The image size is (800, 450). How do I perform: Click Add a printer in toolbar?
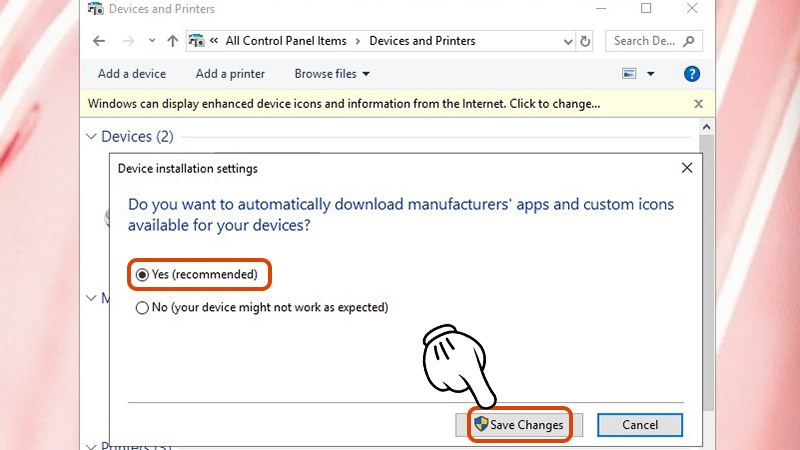230,74
